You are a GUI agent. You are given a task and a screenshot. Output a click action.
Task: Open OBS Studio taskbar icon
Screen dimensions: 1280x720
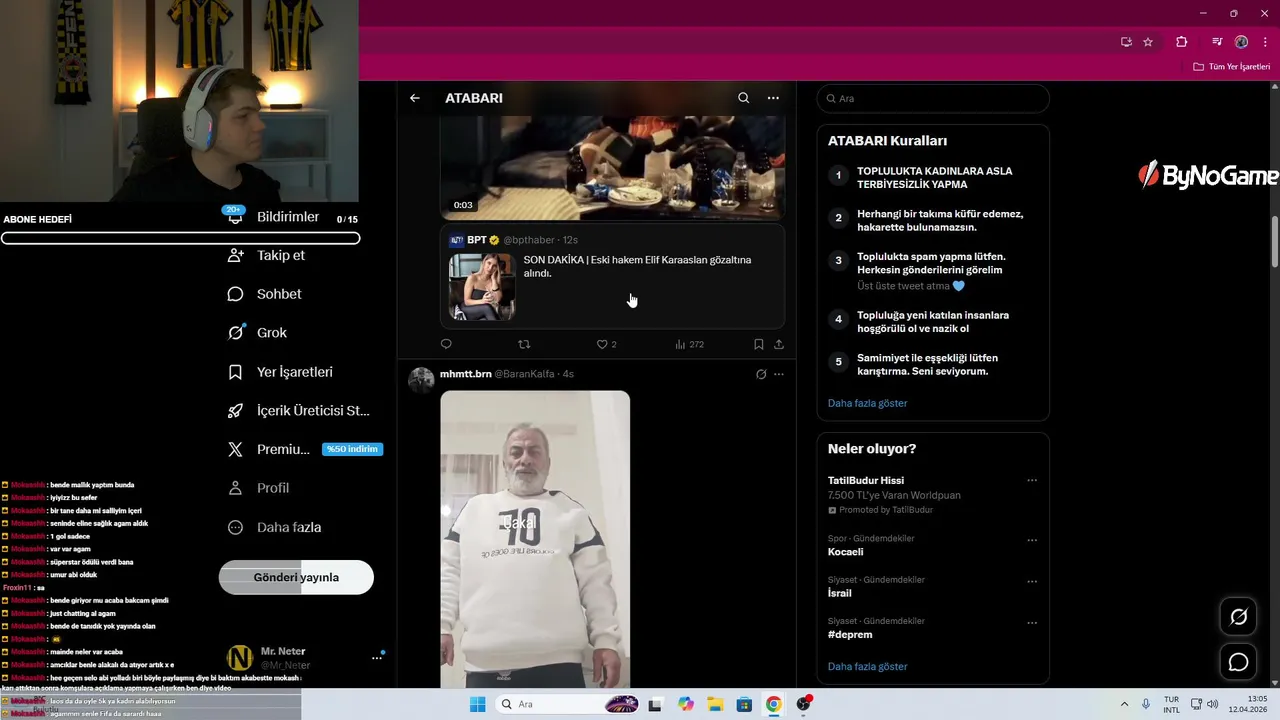pyautogui.click(x=803, y=704)
